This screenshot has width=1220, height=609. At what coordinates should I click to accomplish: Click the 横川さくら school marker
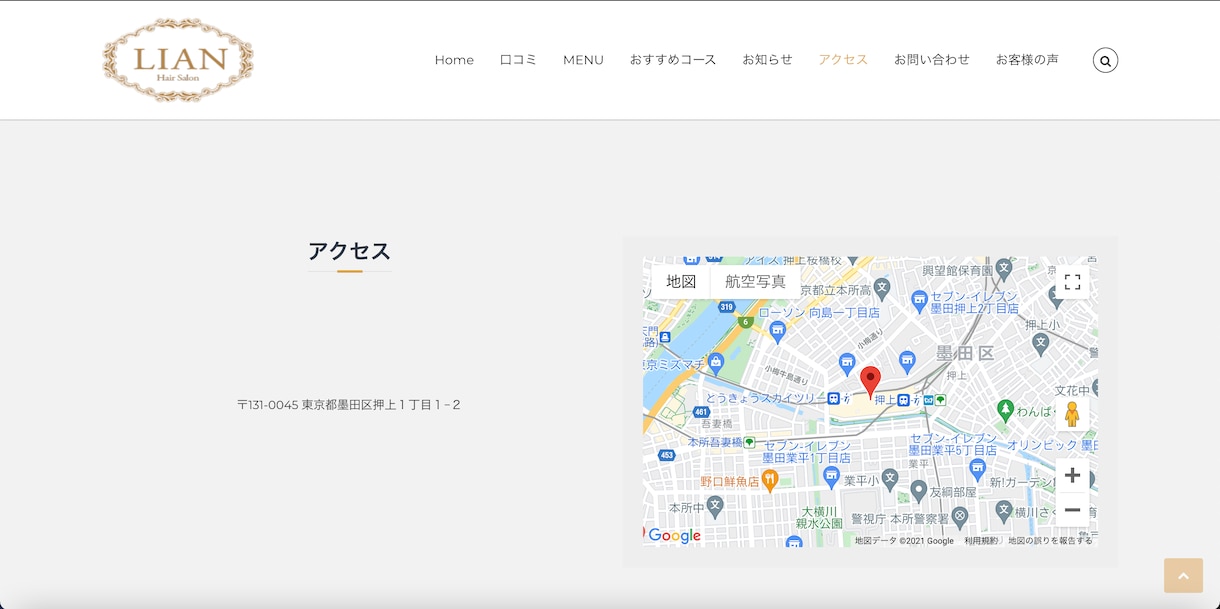click(1005, 511)
